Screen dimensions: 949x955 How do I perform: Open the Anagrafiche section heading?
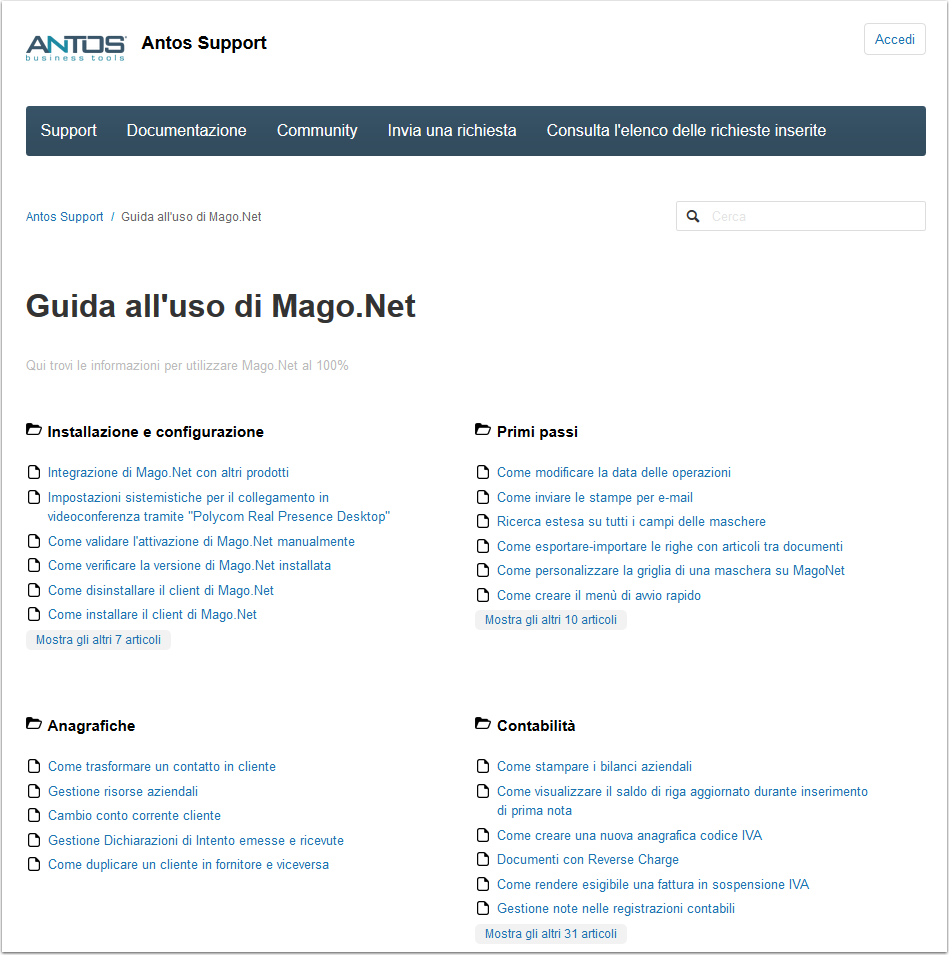coord(91,726)
